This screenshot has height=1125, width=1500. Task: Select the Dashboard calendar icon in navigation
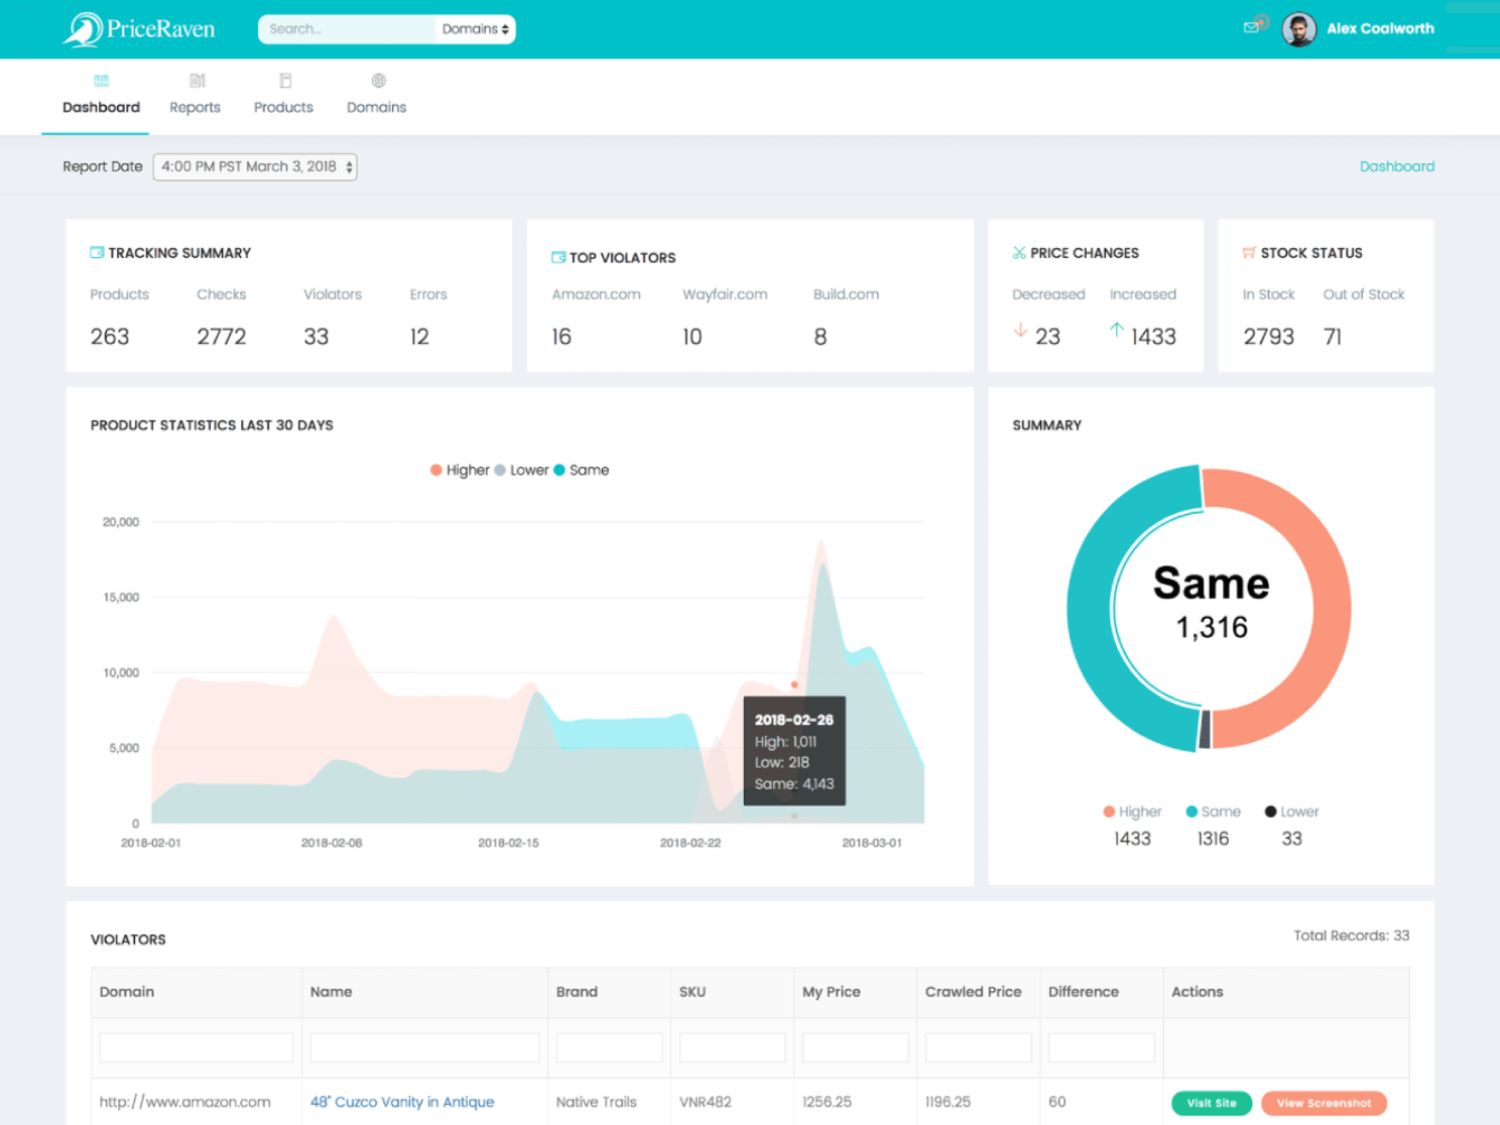point(100,81)
